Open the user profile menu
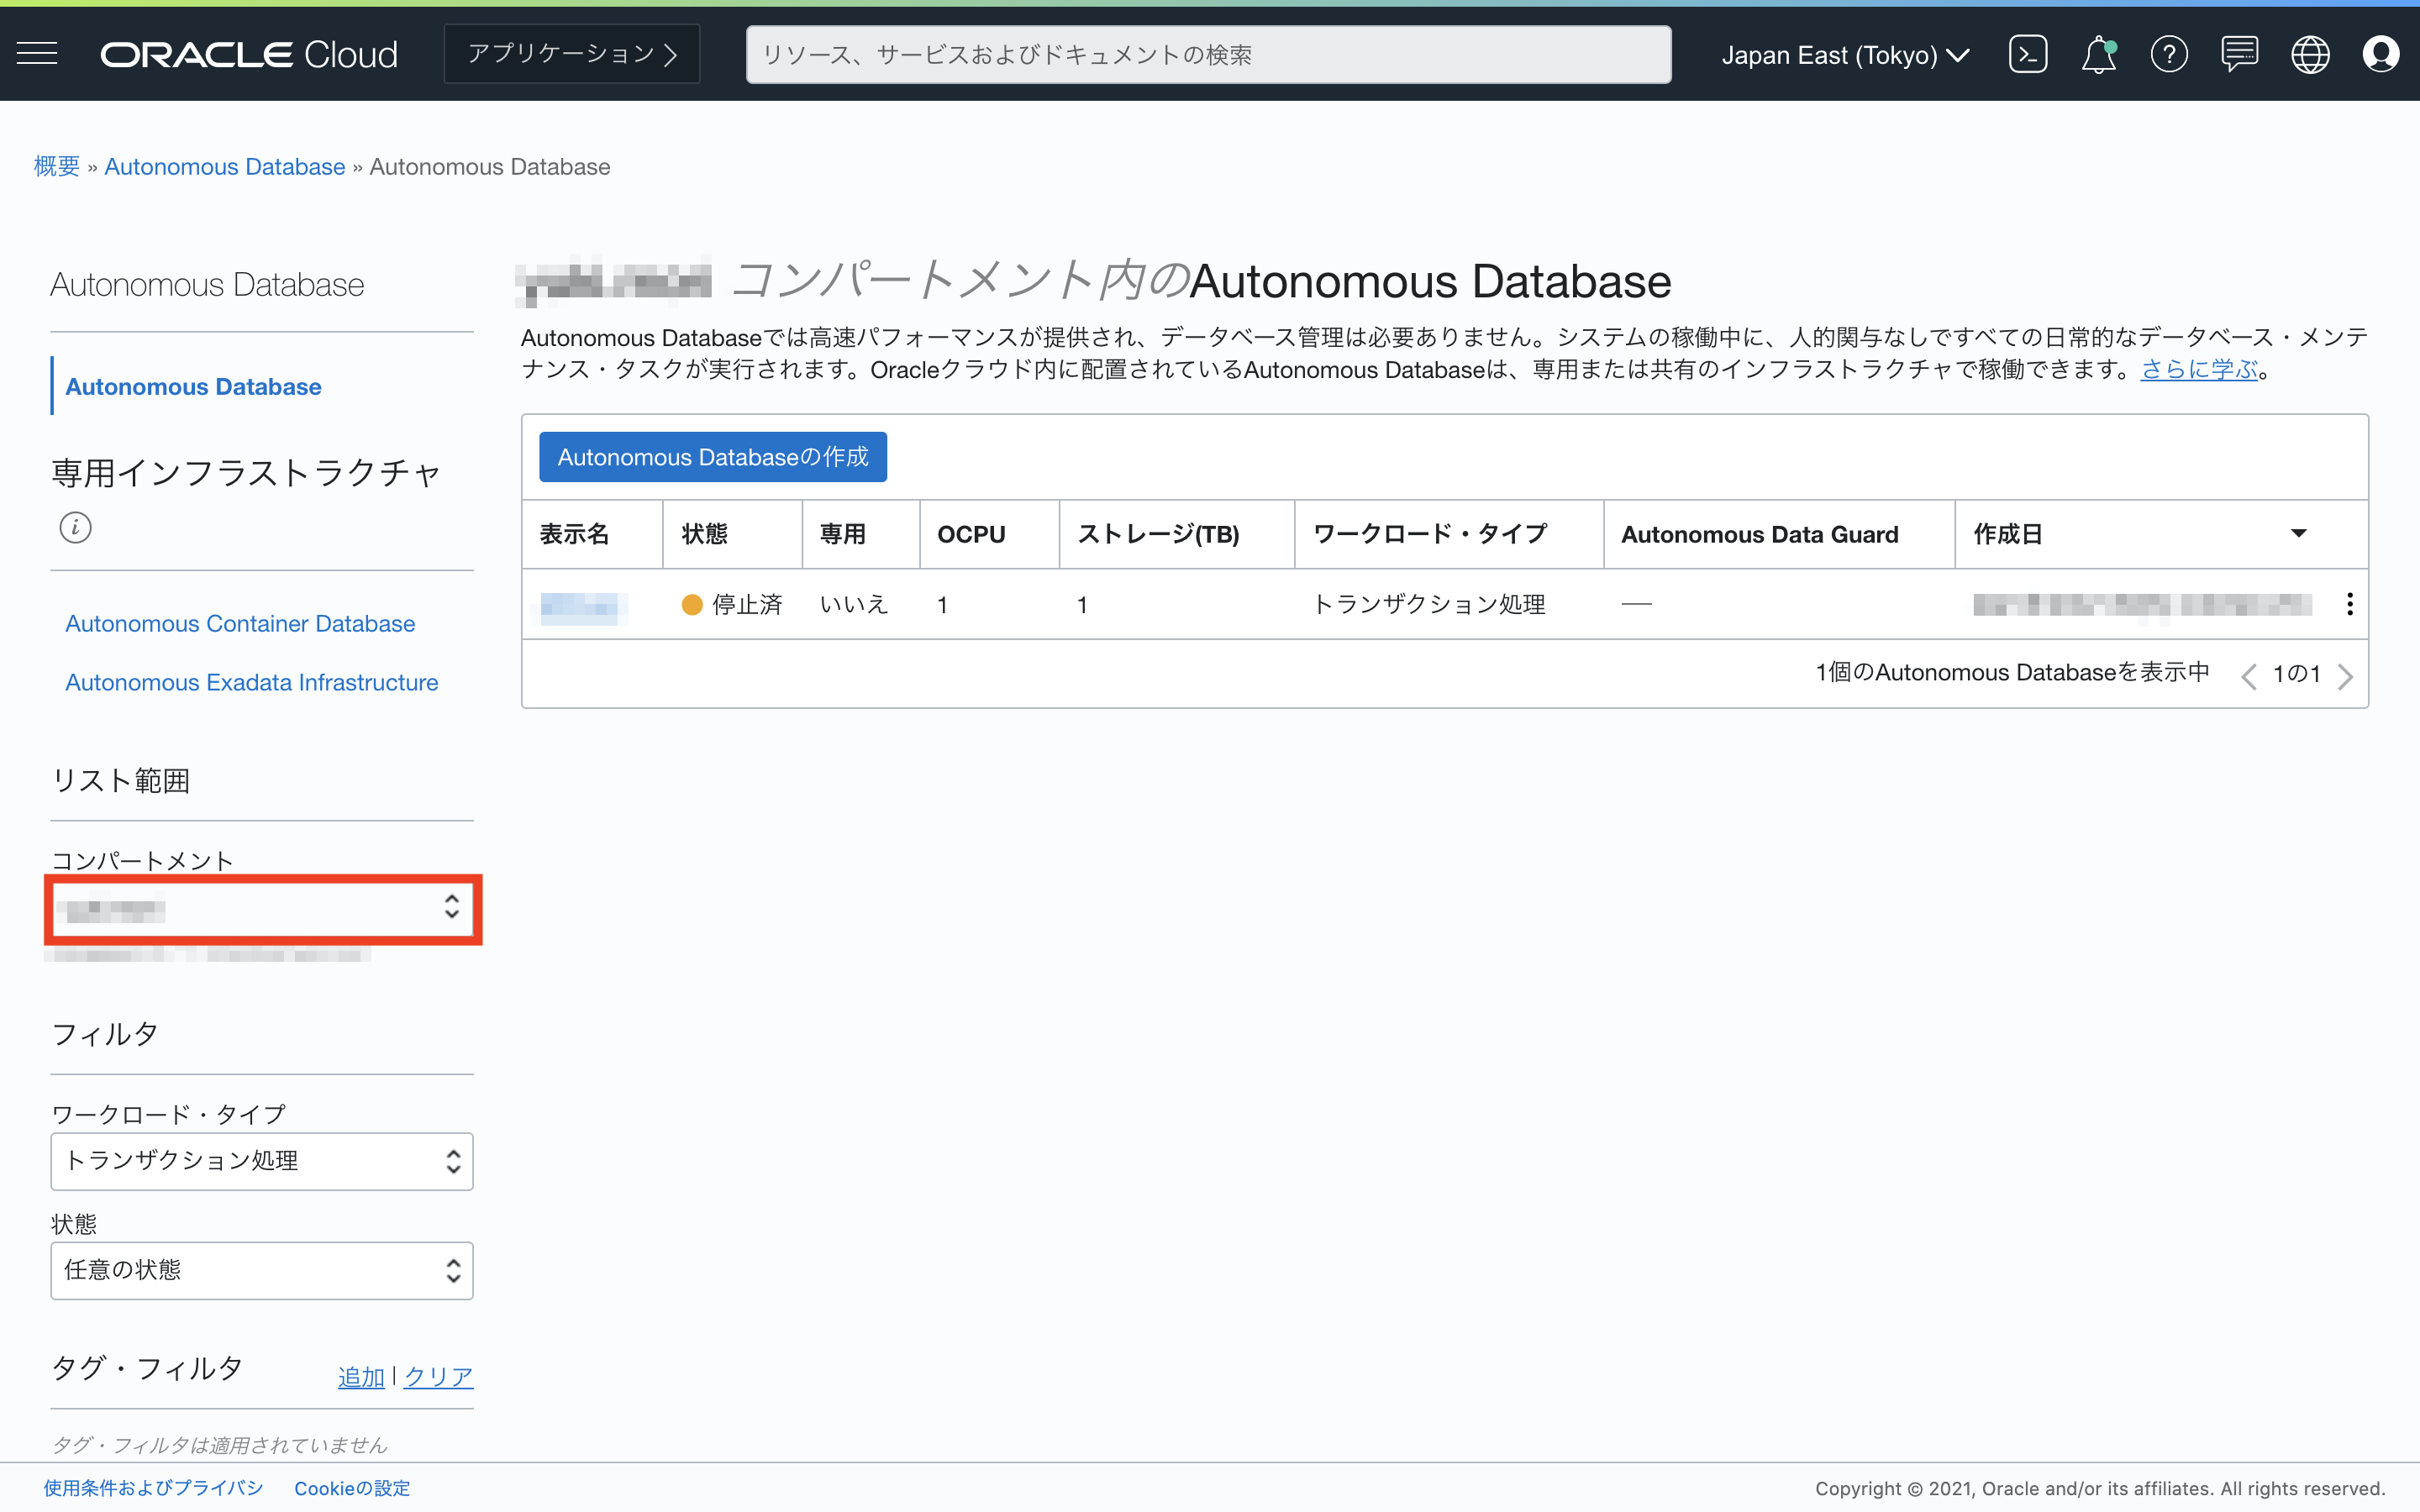This screenshot has width=2420, height=1512. click(2380, 54)
